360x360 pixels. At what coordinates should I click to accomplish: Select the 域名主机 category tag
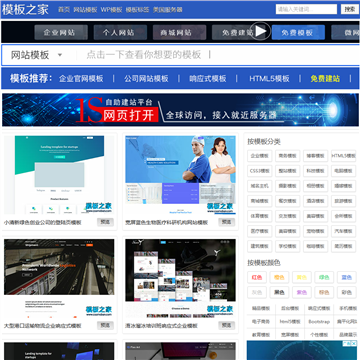coord(260,186)
